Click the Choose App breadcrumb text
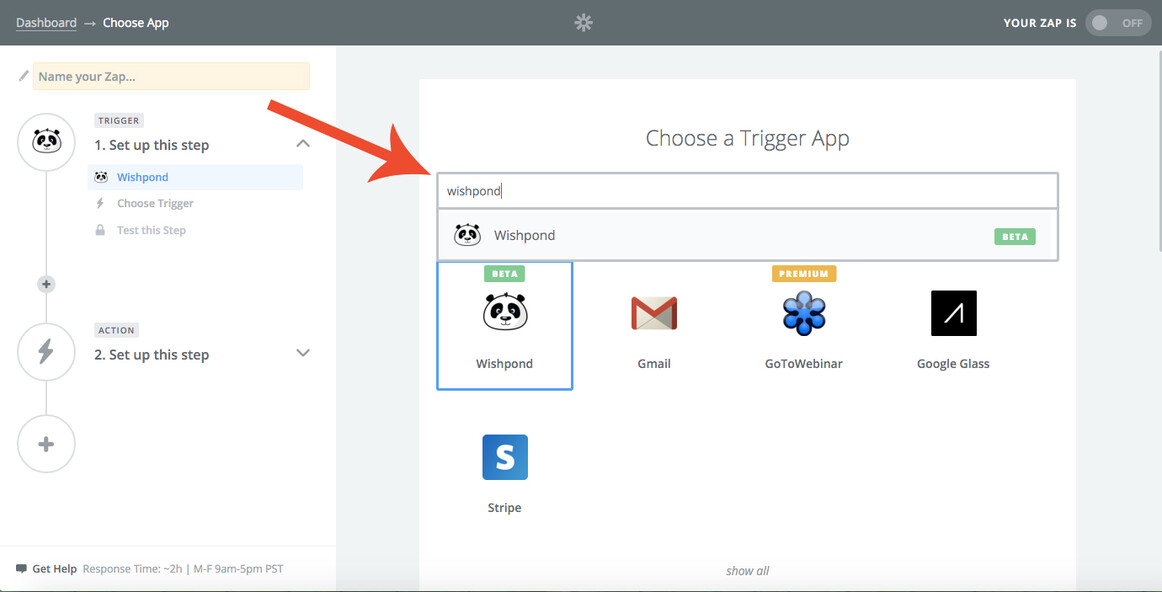1162x592 pixels. (136, 22)
